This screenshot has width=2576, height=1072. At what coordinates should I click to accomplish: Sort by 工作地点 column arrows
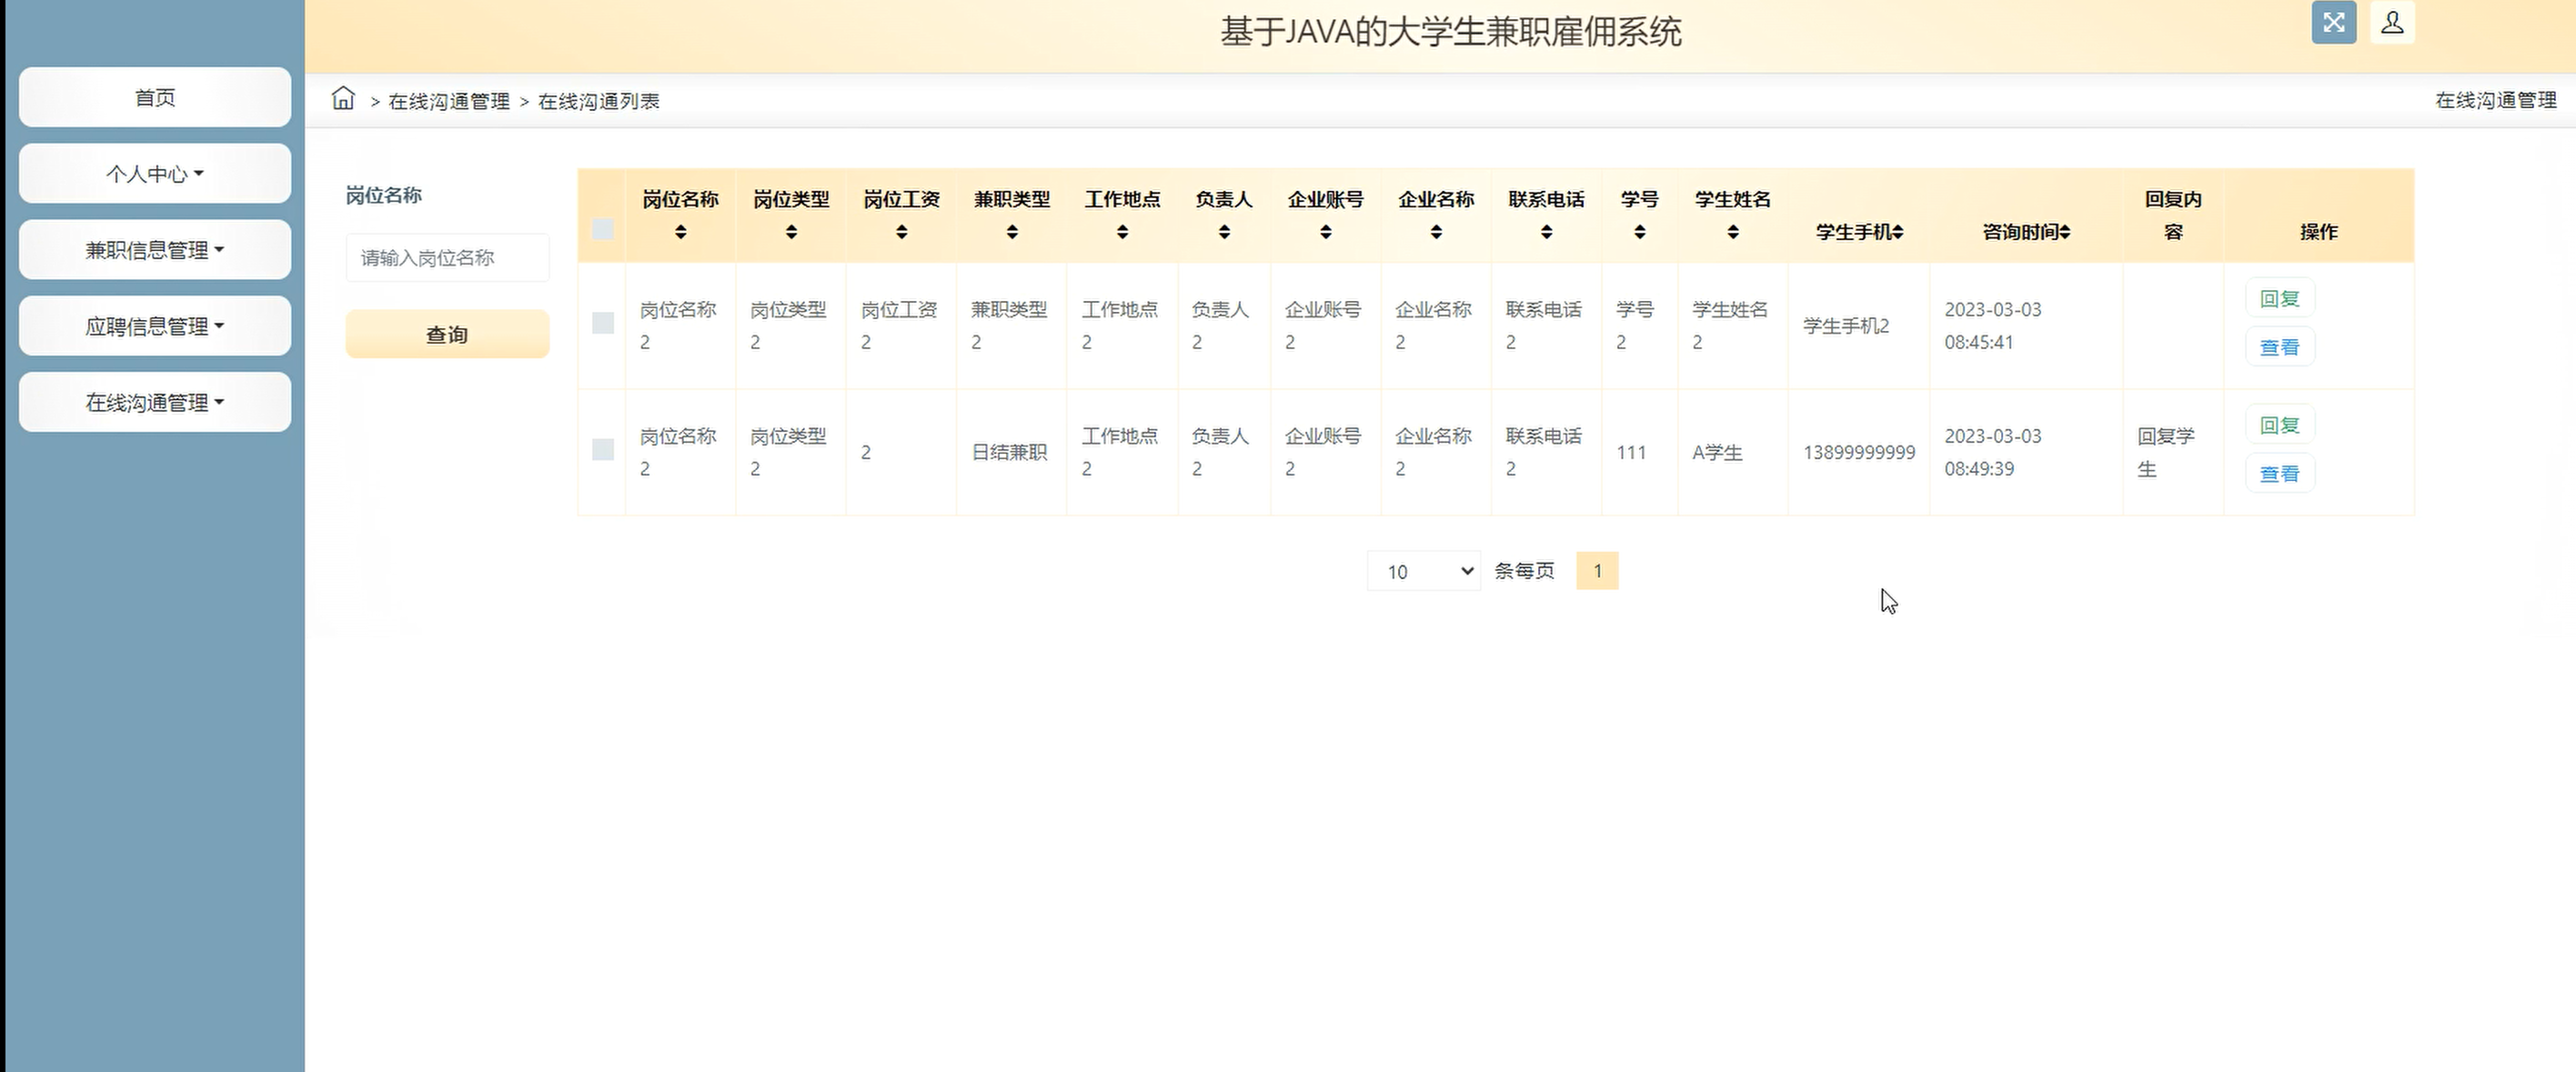click(1122, 232)
